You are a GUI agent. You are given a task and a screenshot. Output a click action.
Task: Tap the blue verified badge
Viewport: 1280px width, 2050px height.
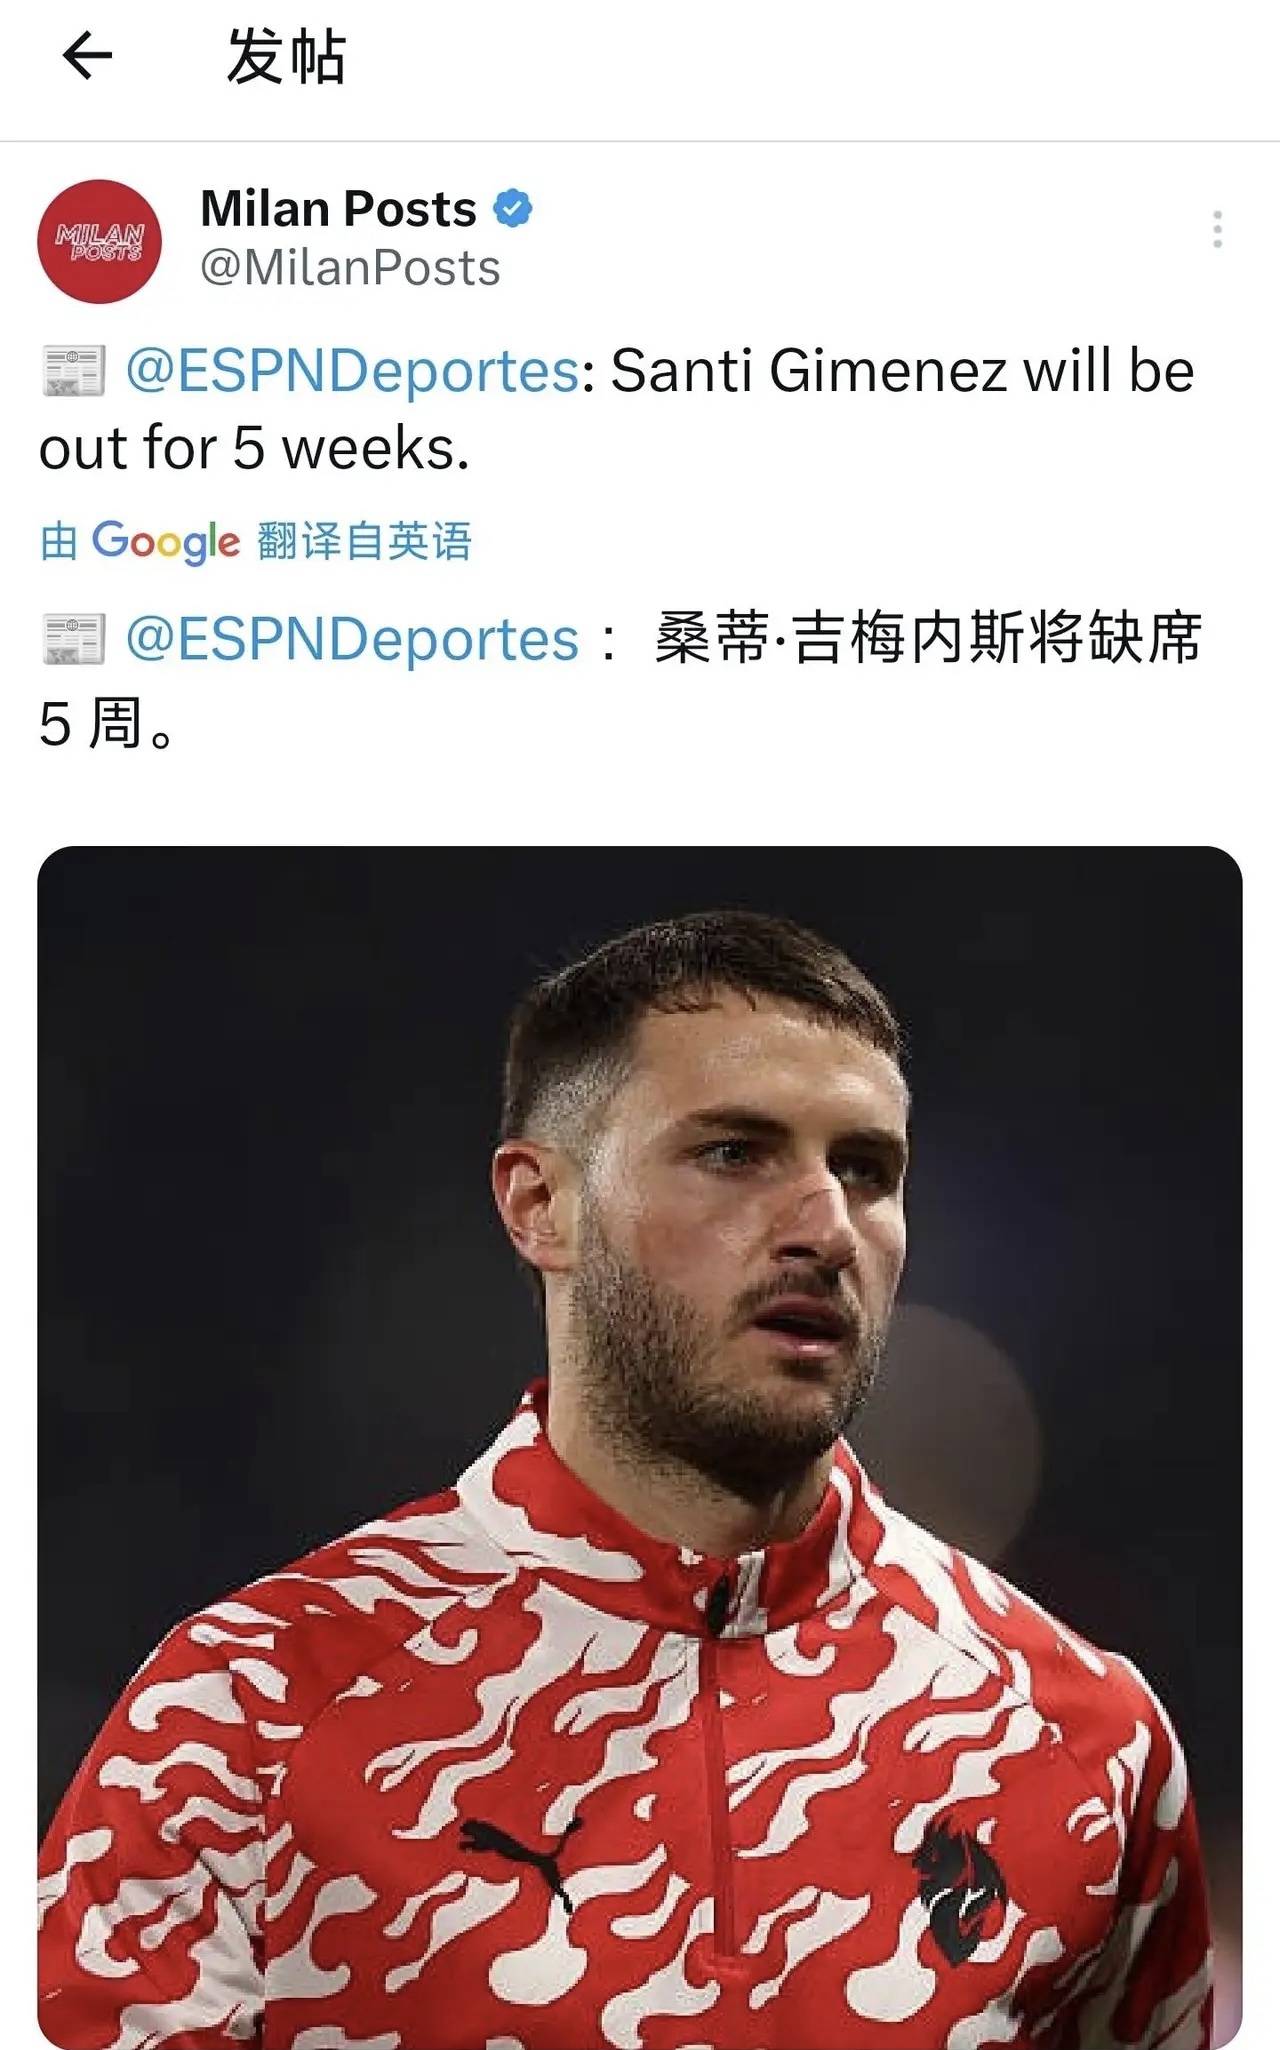(x=513, y=208)
